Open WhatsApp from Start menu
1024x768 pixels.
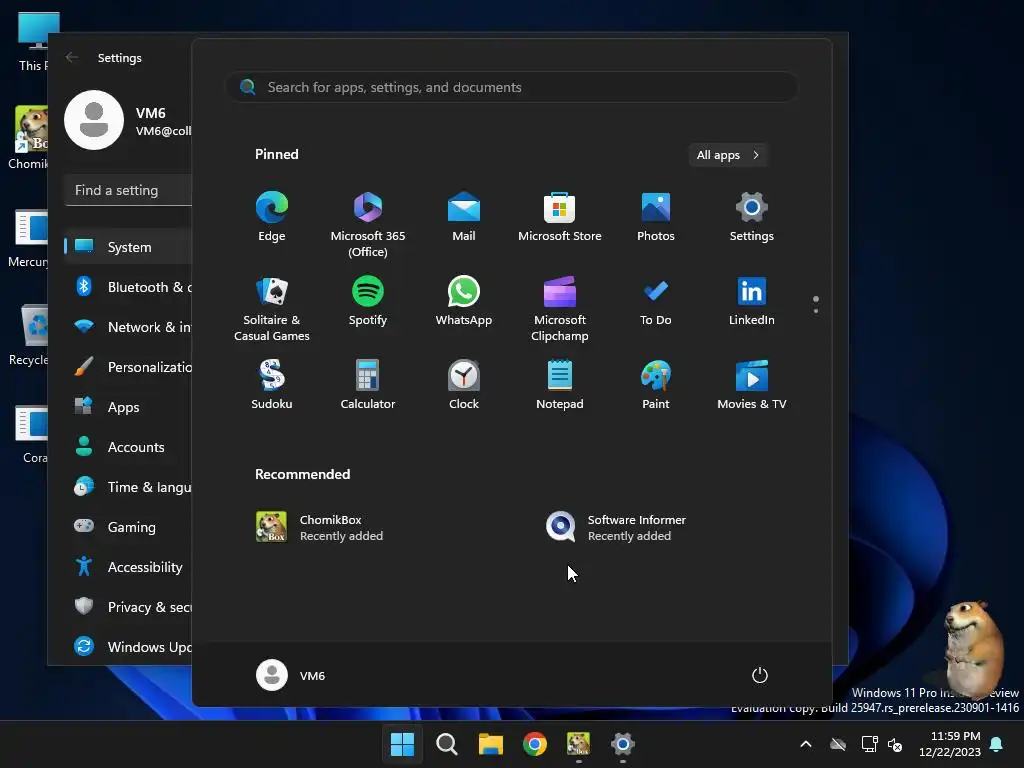(x=464, y=300)
